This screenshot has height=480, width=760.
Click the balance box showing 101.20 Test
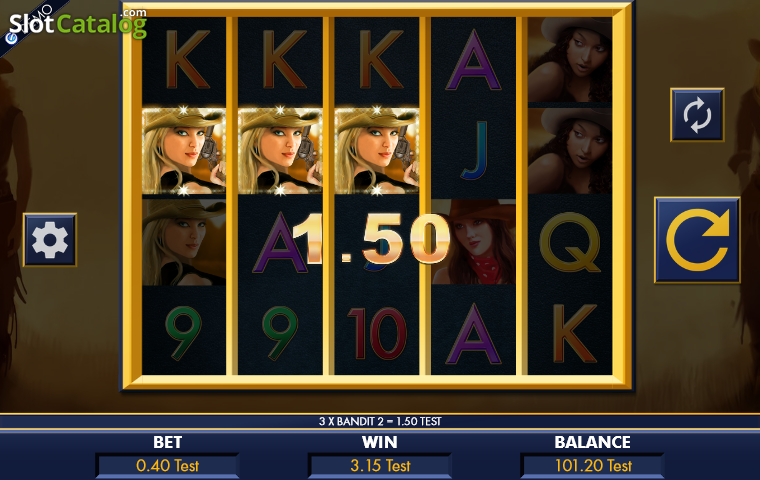(592, 466)
